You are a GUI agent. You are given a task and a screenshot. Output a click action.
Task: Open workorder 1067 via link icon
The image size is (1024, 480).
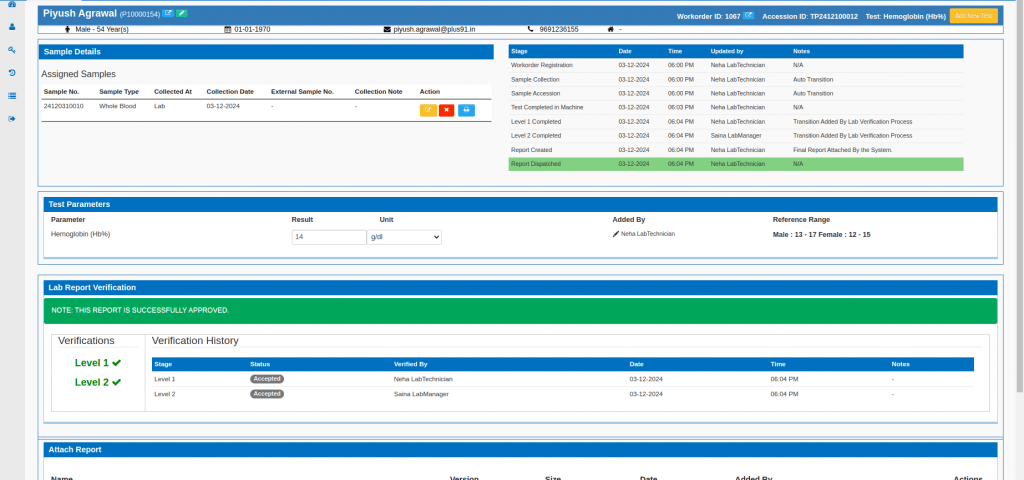click(x=748, y=16)
